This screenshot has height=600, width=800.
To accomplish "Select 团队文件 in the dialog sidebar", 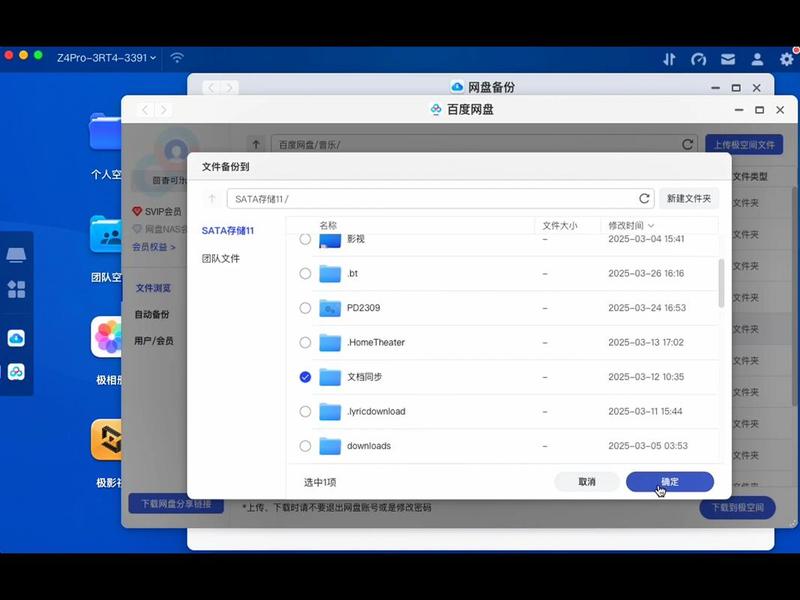I will [x=220, y=259].
